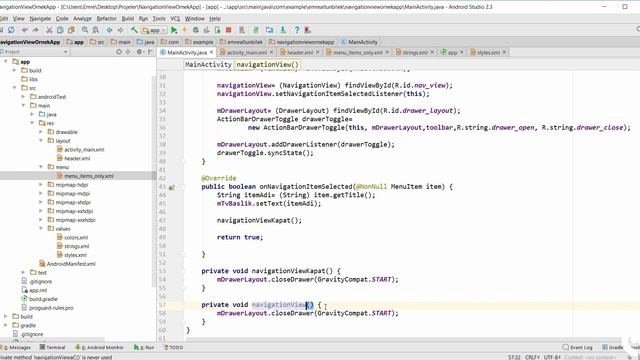The image size is (640, 360).
Task: Click the Help question mark icon
Action: [x=297, y=30]
